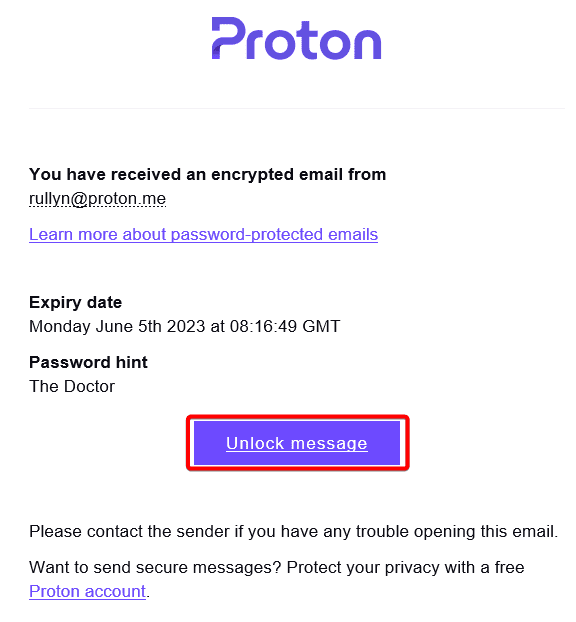576x622 pixels.
Task: Click the letter P in Proton logo
Action: pos(228,38)
